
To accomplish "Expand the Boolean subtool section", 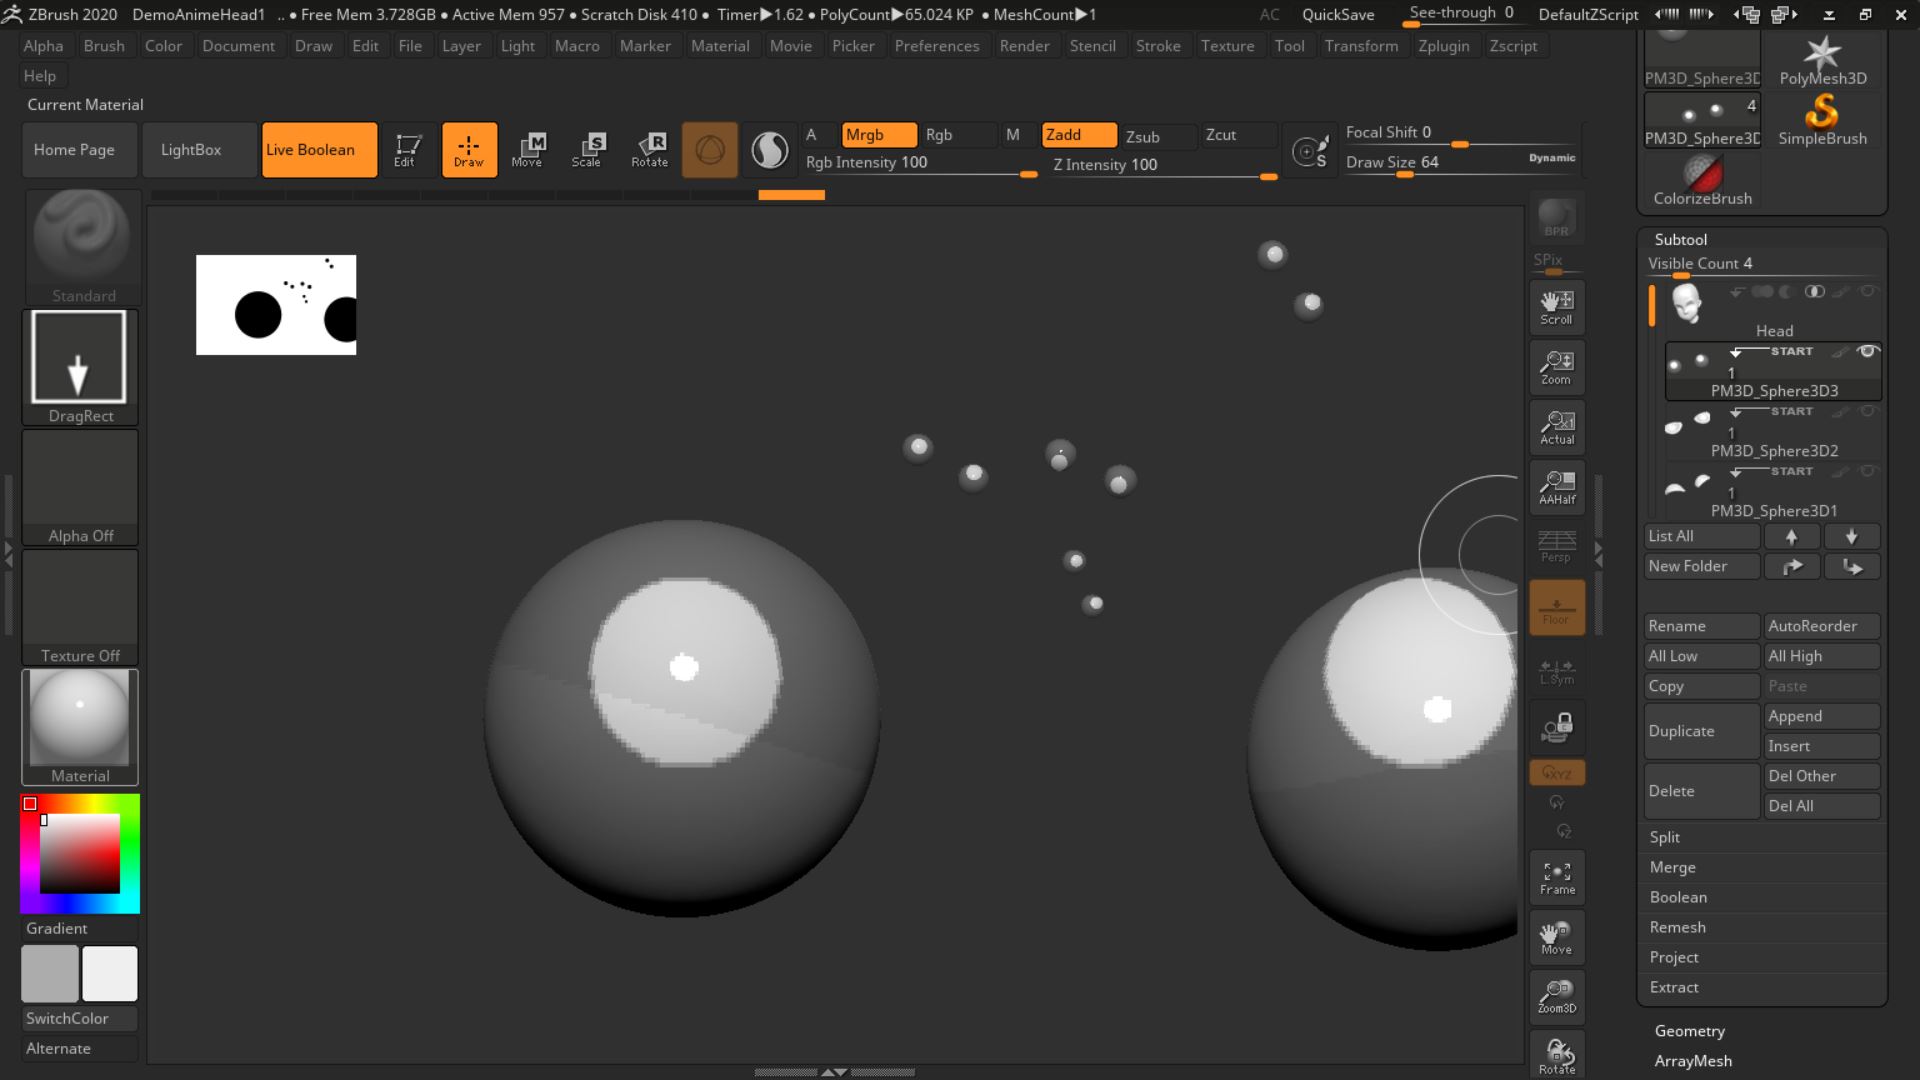I will [1678, 897].
